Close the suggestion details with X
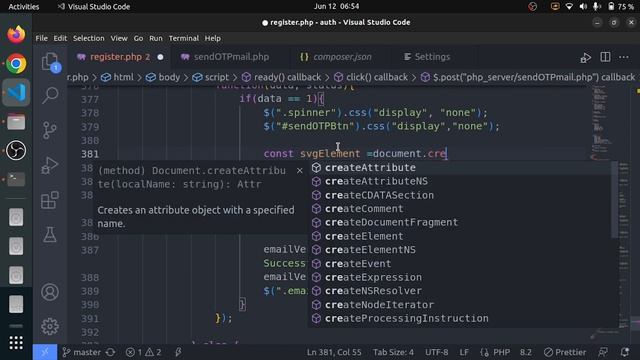Viewport: 640px width, 360px height. pyautogui.click(x=300, y=171)
